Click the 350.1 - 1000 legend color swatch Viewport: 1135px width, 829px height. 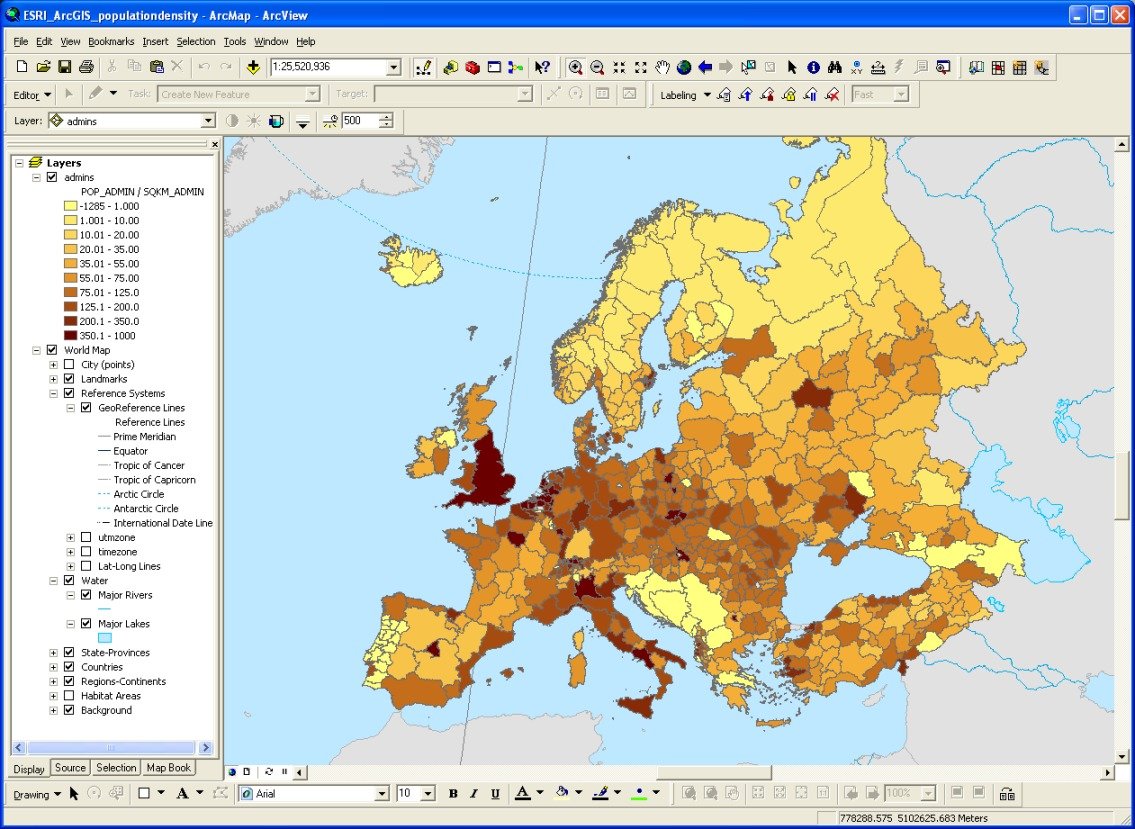coord(71,336)
